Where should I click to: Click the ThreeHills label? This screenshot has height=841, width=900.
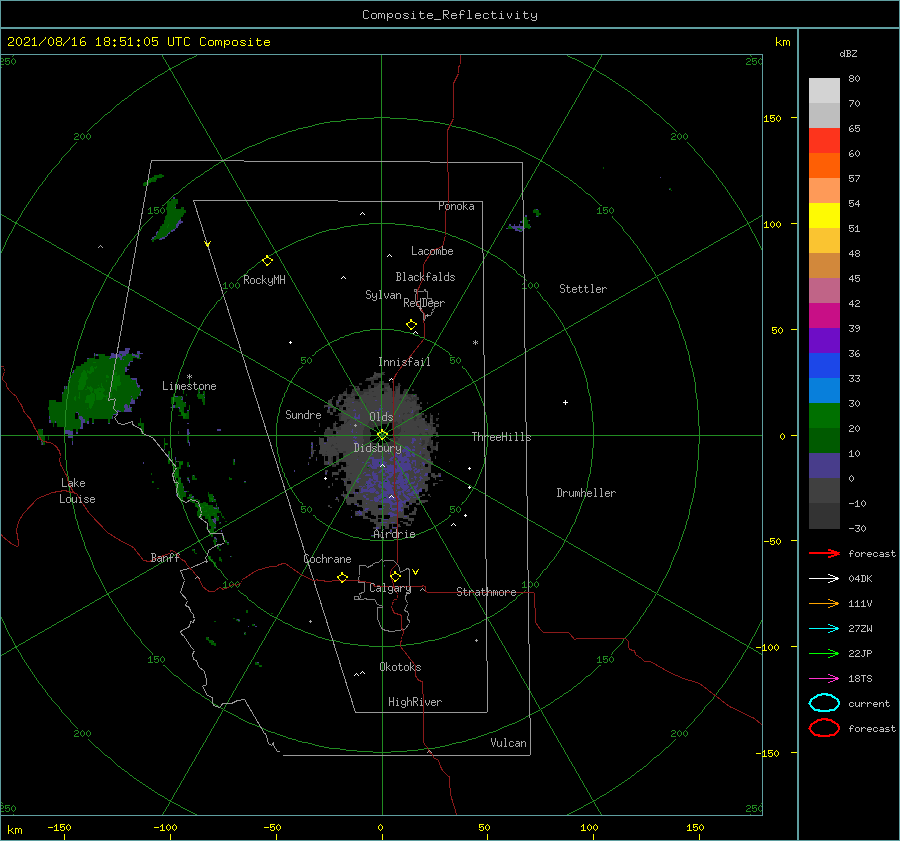pyautogui.click(x=502, y=437)
